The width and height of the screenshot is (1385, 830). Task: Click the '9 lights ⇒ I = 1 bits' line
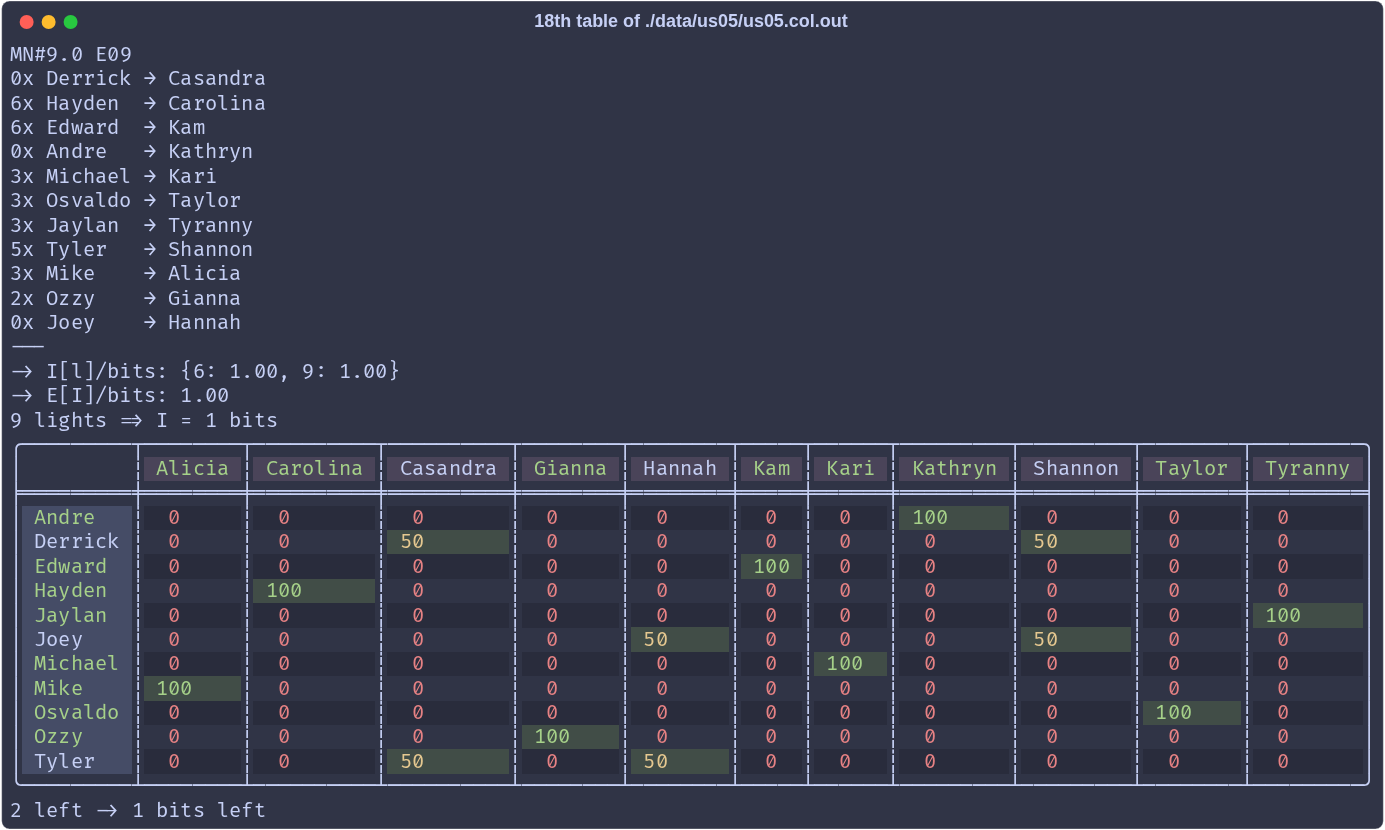pos(144,420)
